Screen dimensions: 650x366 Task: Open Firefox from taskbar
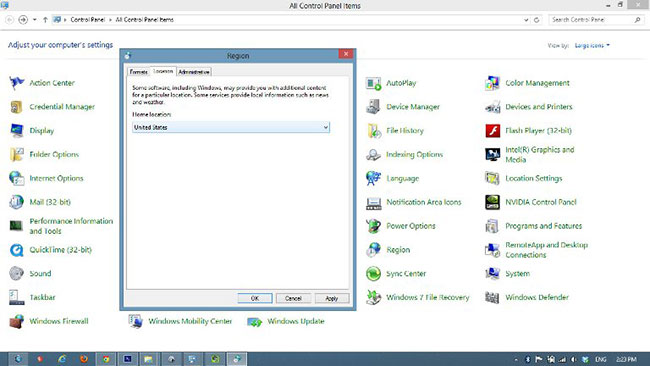(84, 359)
